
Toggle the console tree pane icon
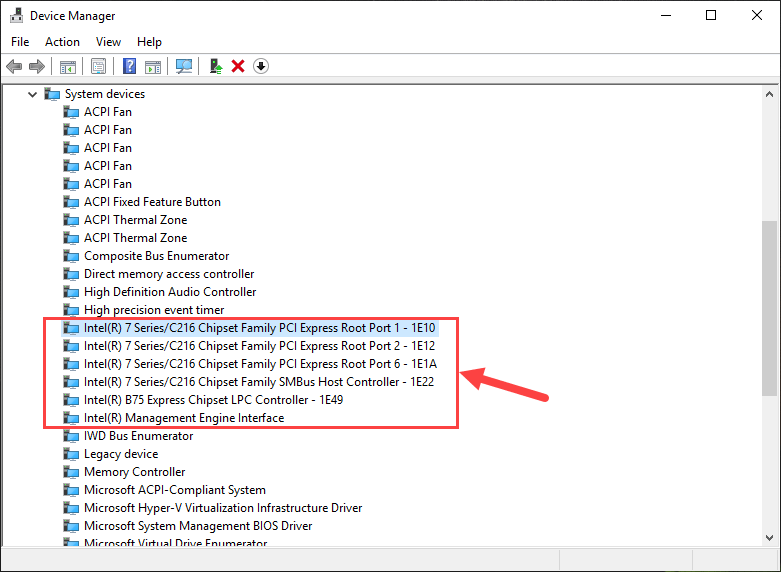point(68,66)
